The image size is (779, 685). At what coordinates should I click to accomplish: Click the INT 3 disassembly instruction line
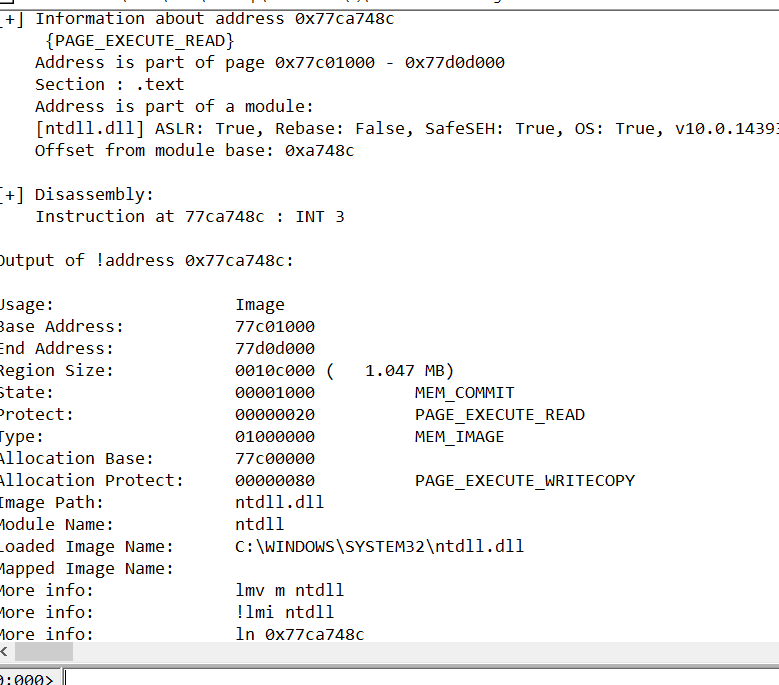point(190,216)
